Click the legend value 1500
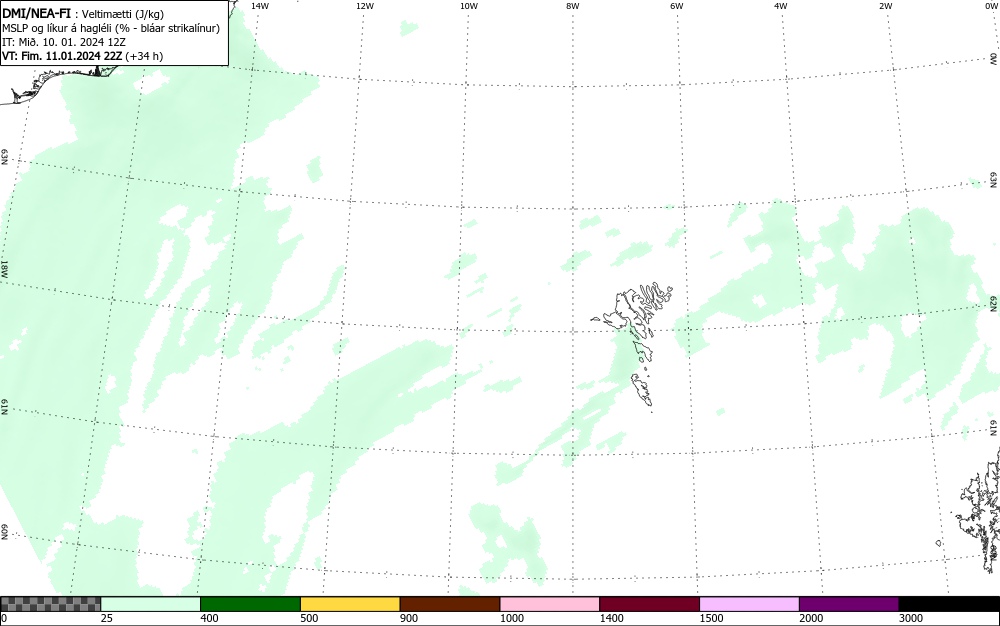 711,618
